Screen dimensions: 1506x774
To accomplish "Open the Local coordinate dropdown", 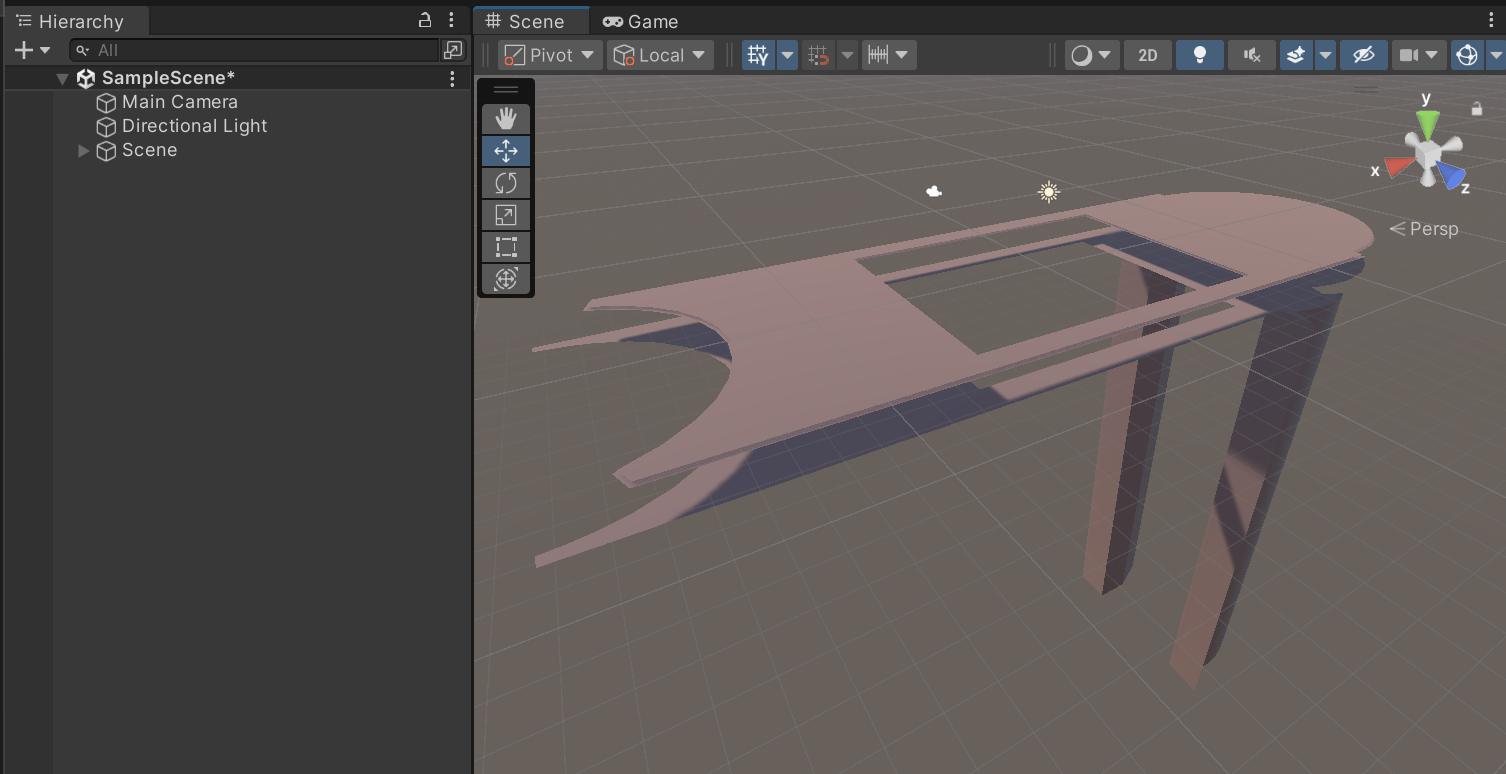I will [x=660, y=55].
